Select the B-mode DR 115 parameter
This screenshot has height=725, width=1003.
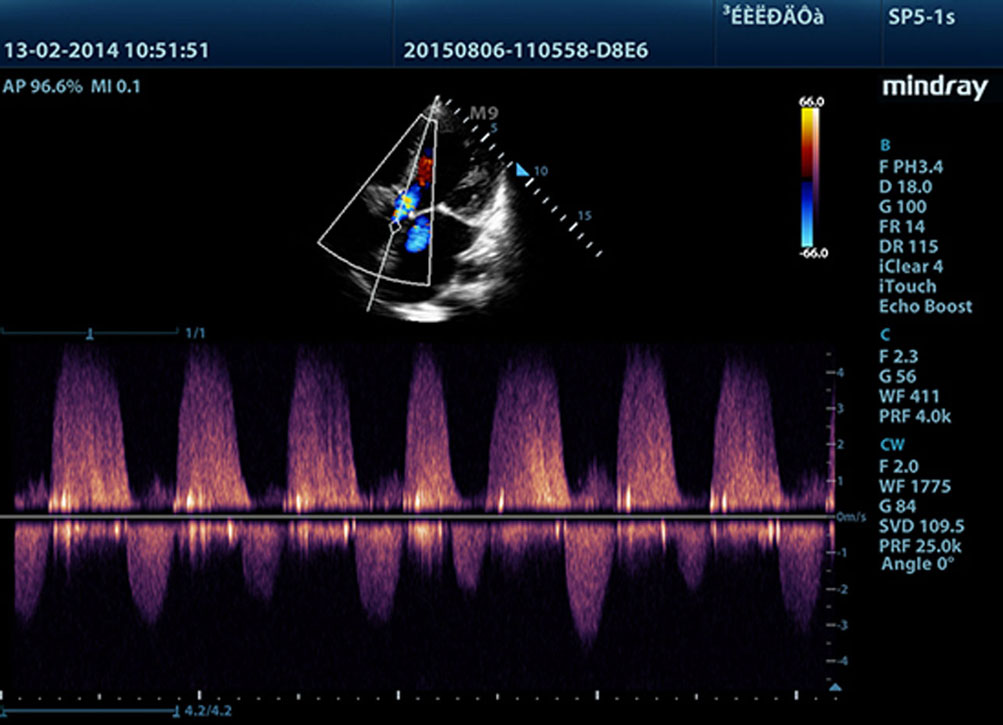[906, 247]
